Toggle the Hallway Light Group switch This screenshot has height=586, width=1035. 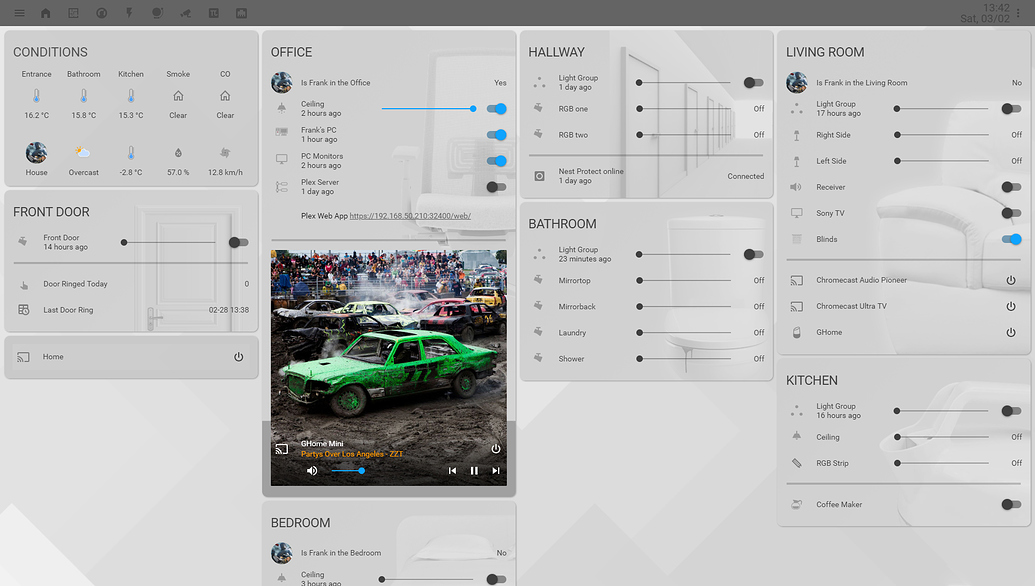click(753, 82)
